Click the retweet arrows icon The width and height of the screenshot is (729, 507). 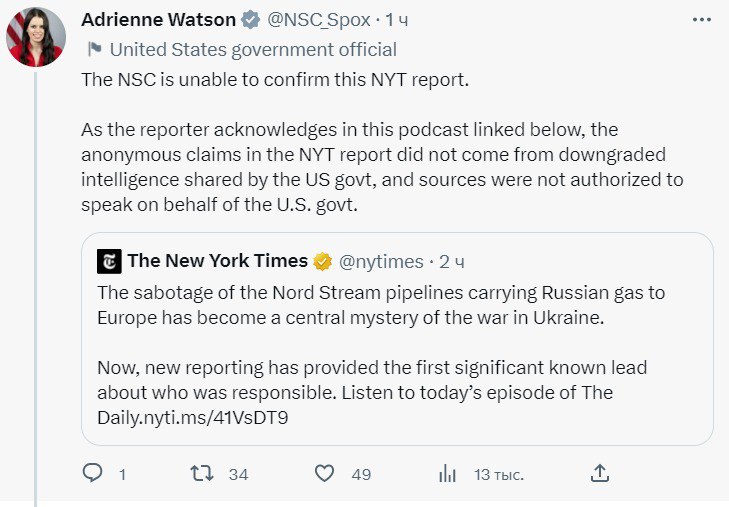pos(202,474)
